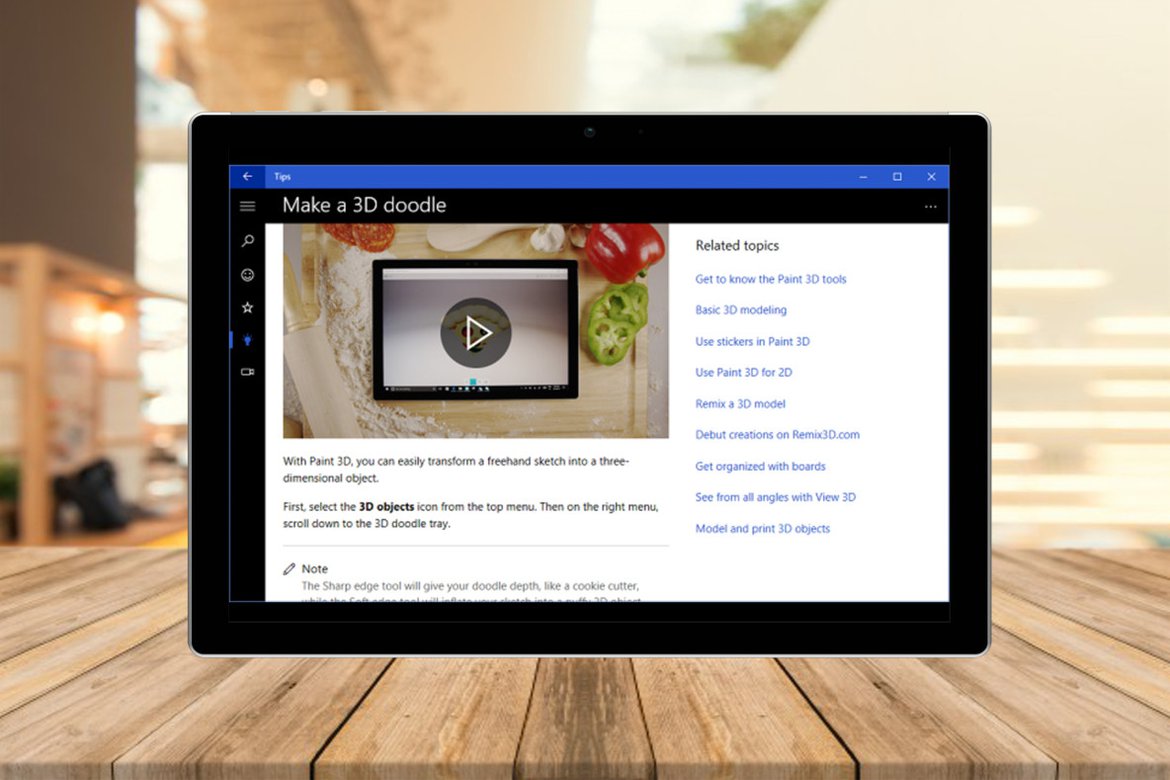The width and height of the screenshot is (1170, 780).
Task: Open "Debut creations on Remix3D.com" link
Action: [x=778, y=434]
